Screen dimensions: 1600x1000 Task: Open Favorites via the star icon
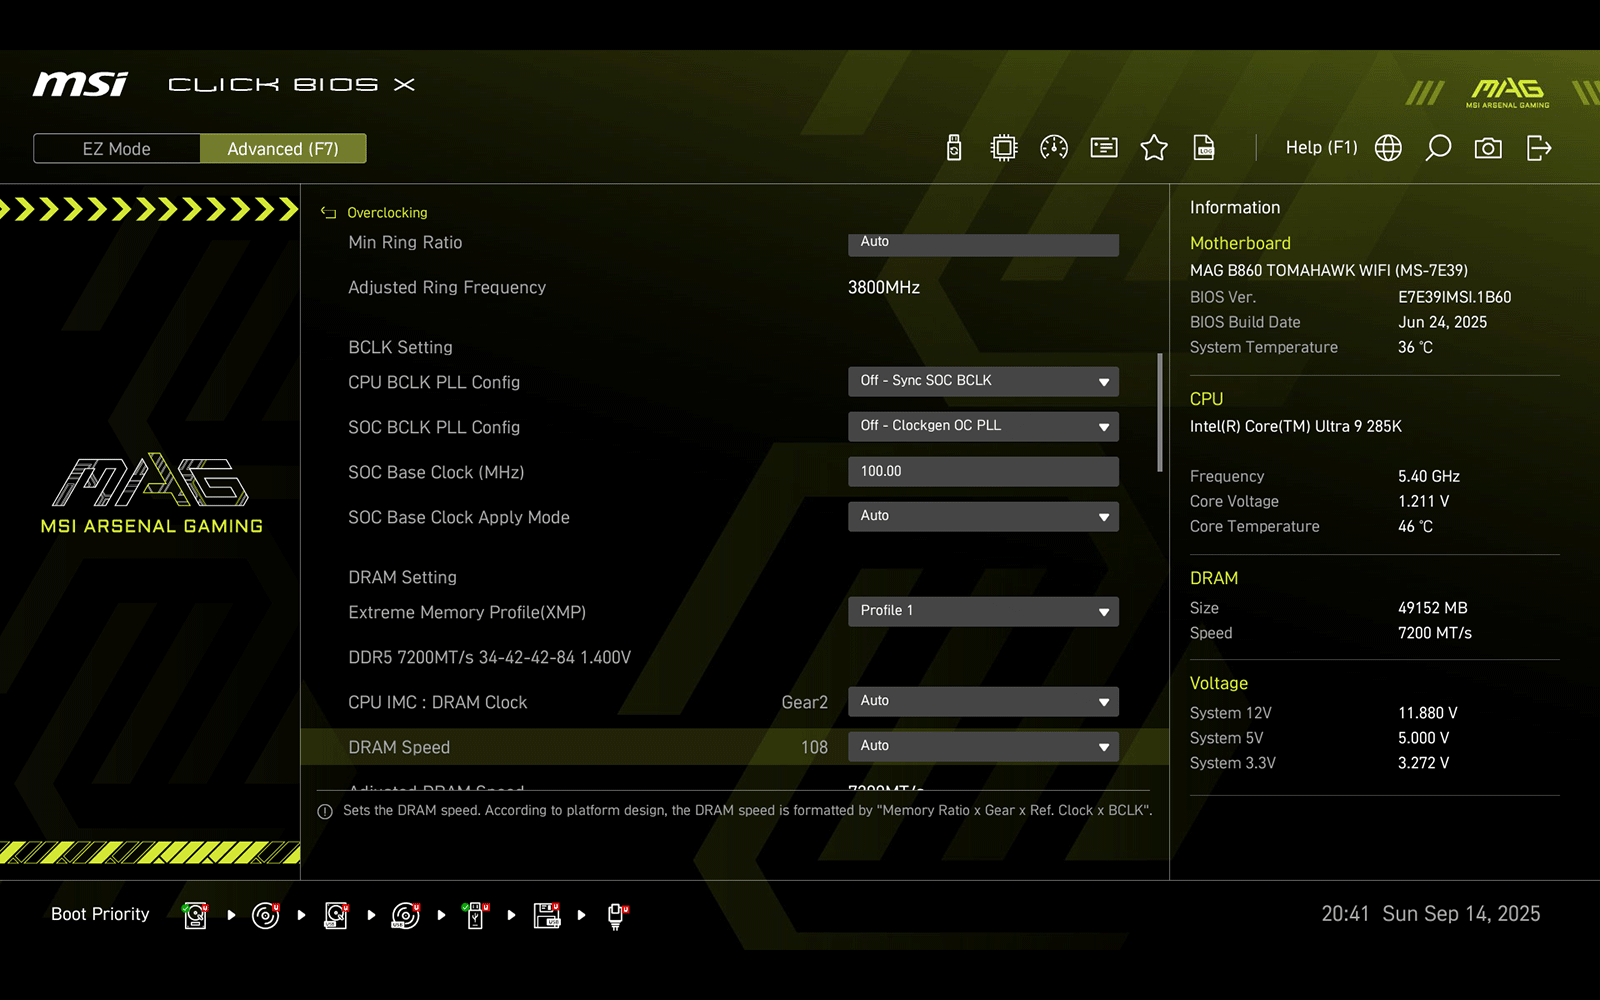(x=1154, y=148)
